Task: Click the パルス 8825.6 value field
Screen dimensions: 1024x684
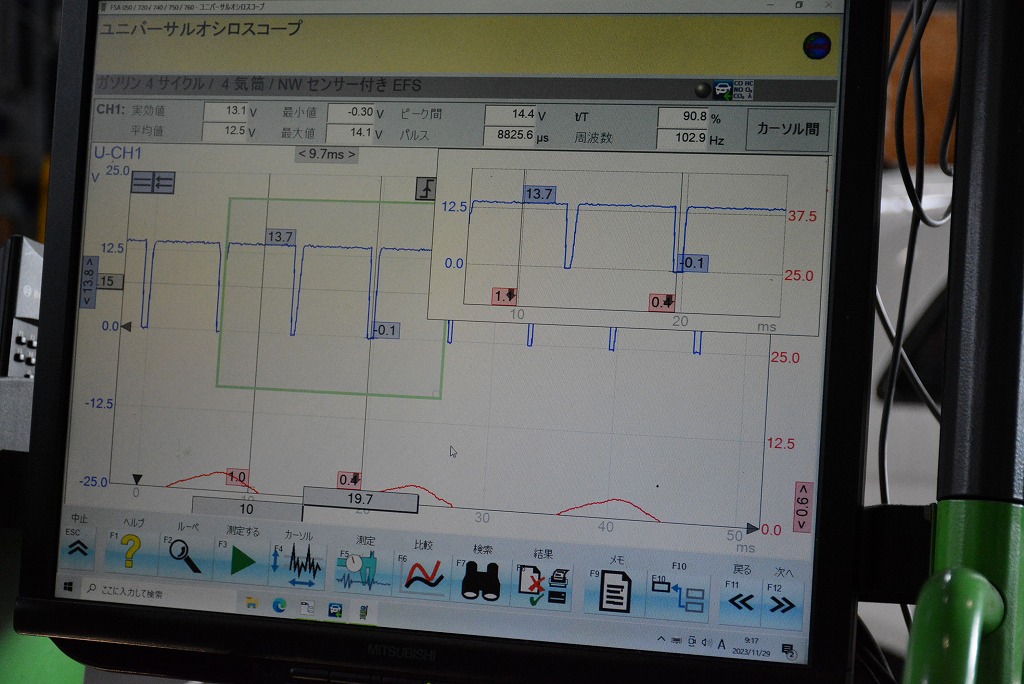Action: pos(510,135)
